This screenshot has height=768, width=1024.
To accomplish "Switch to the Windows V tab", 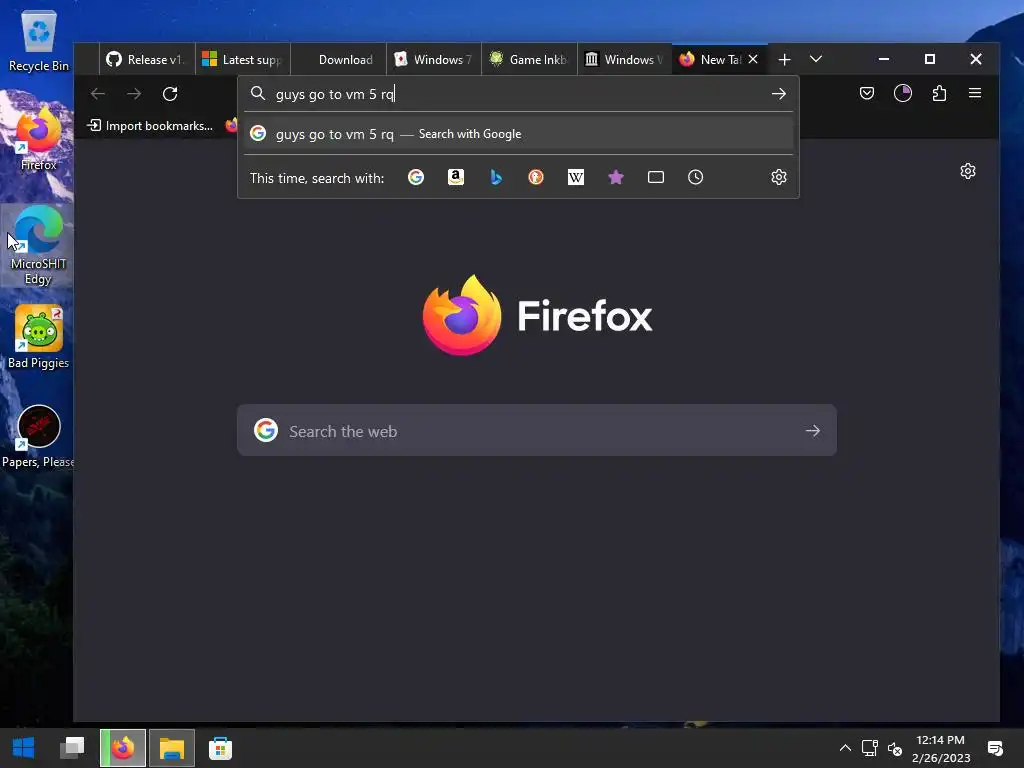I will [x=625, y=59].
